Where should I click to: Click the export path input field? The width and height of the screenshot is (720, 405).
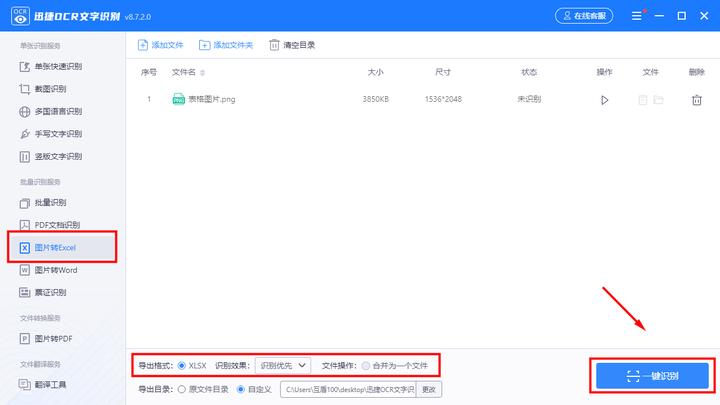click(348, 389)
